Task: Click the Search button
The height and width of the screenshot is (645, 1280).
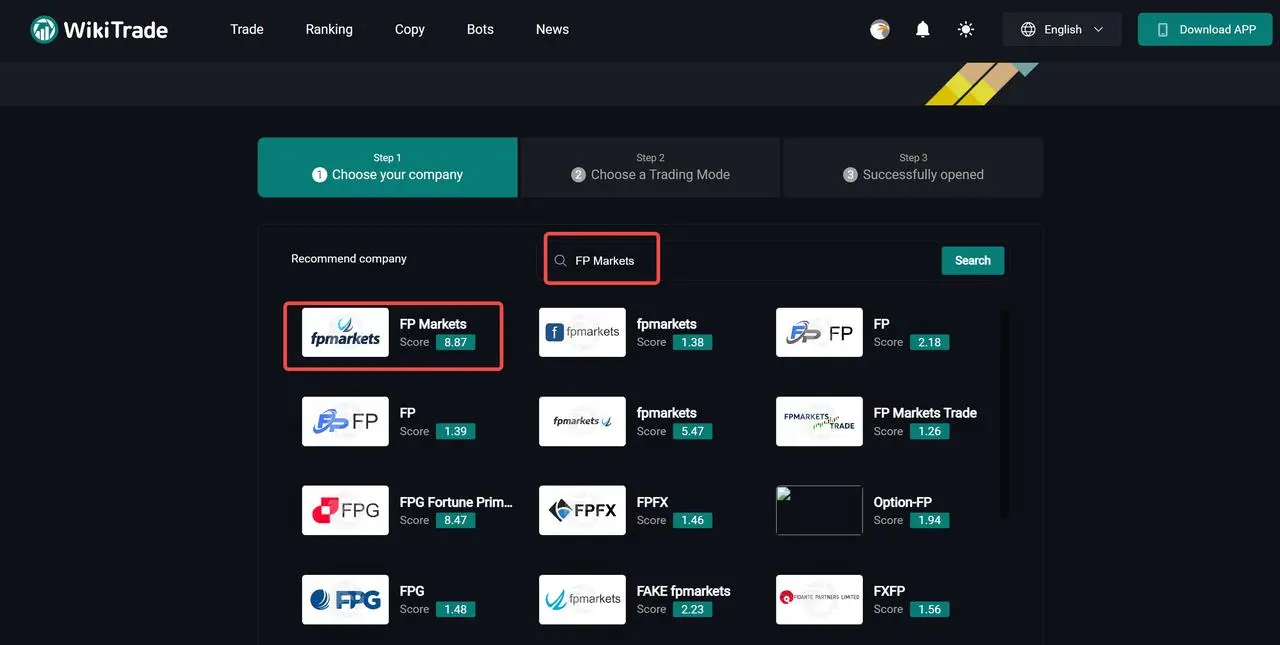Action: click(973, 260)
